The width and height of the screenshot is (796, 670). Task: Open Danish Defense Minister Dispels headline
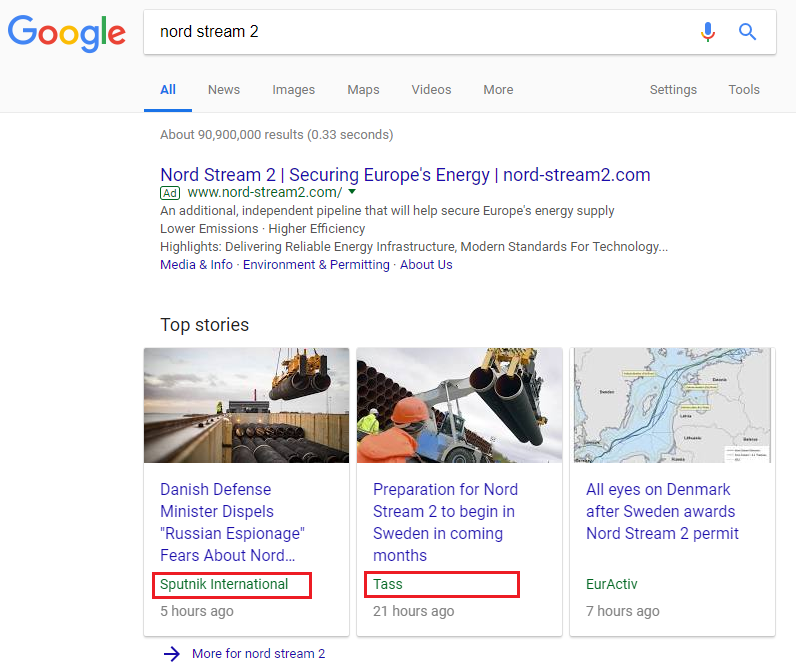coord(232,522)
